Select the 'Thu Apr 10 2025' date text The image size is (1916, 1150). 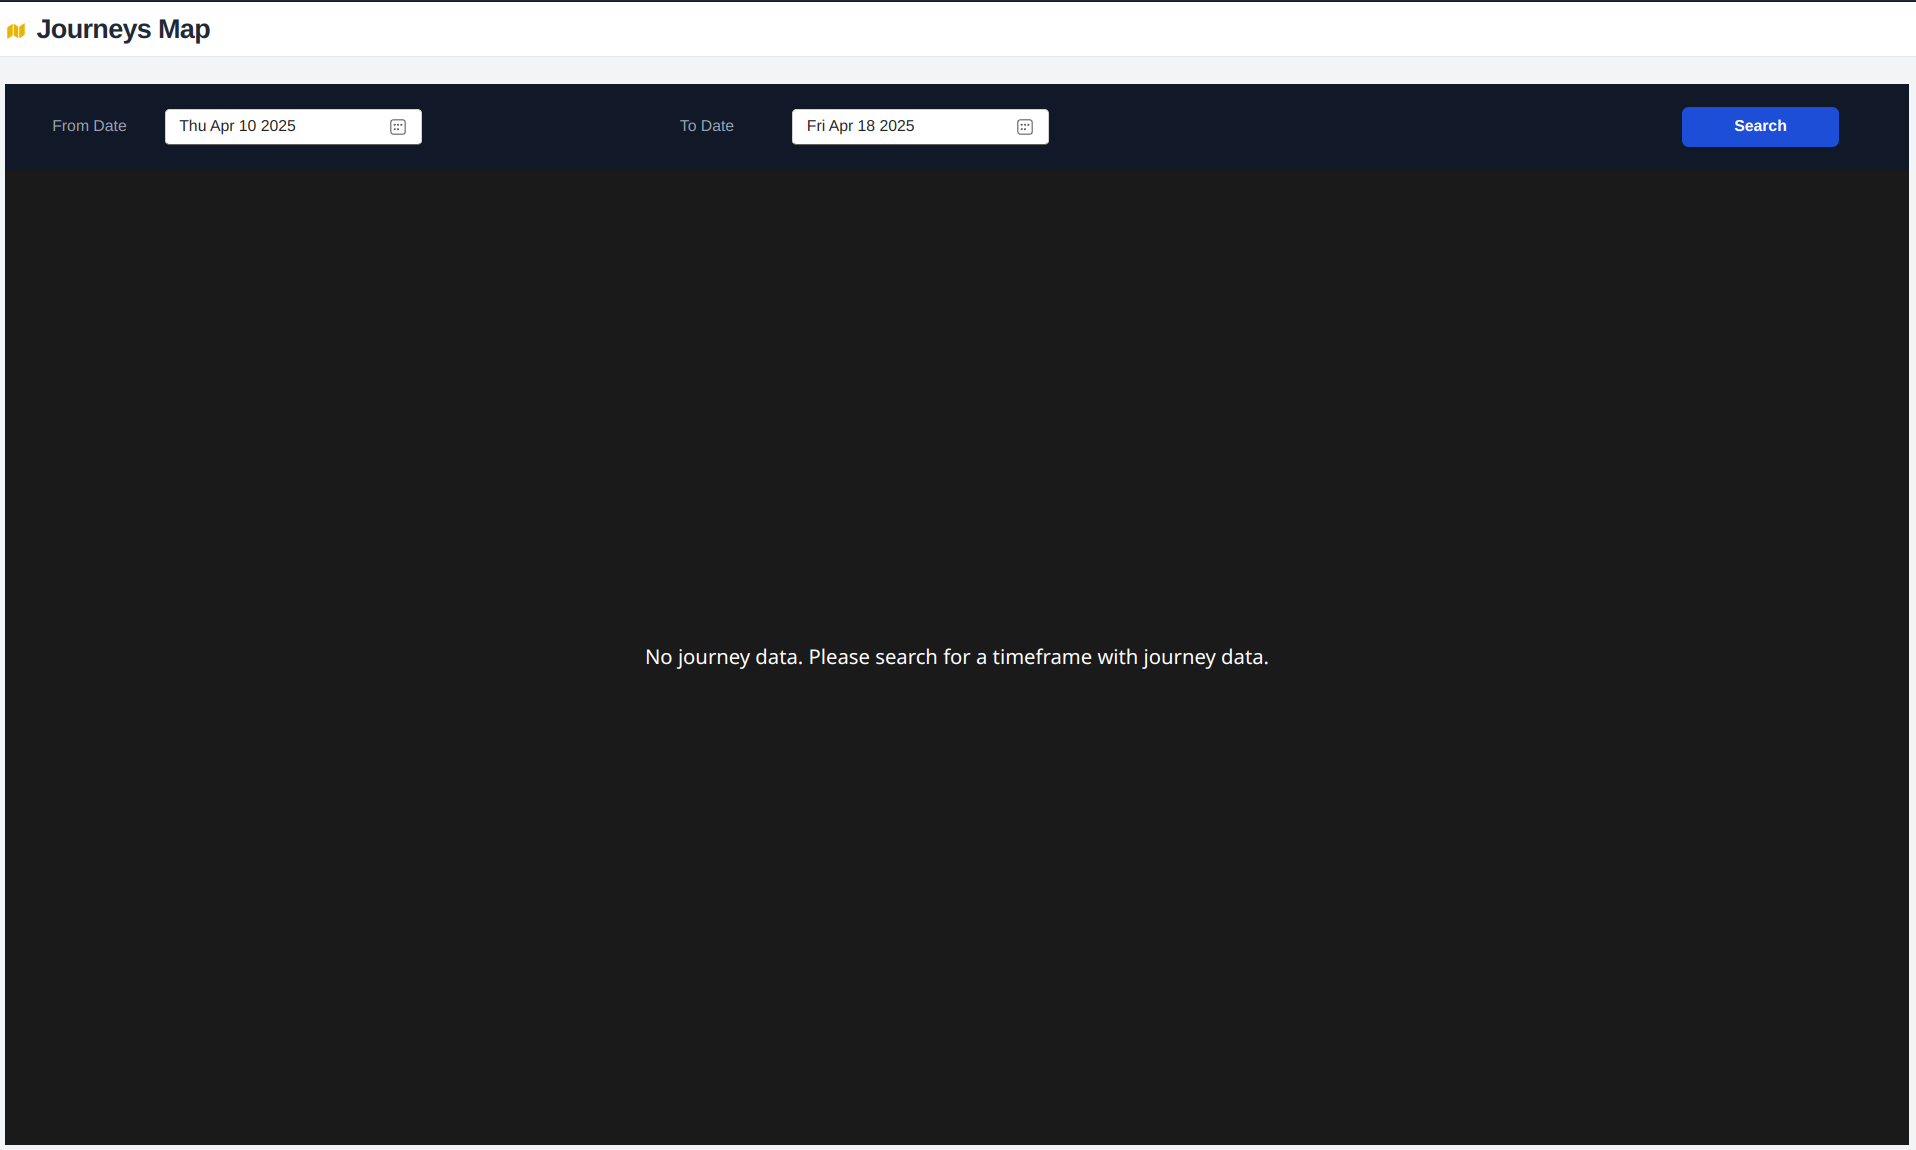(x=237, y=126)
